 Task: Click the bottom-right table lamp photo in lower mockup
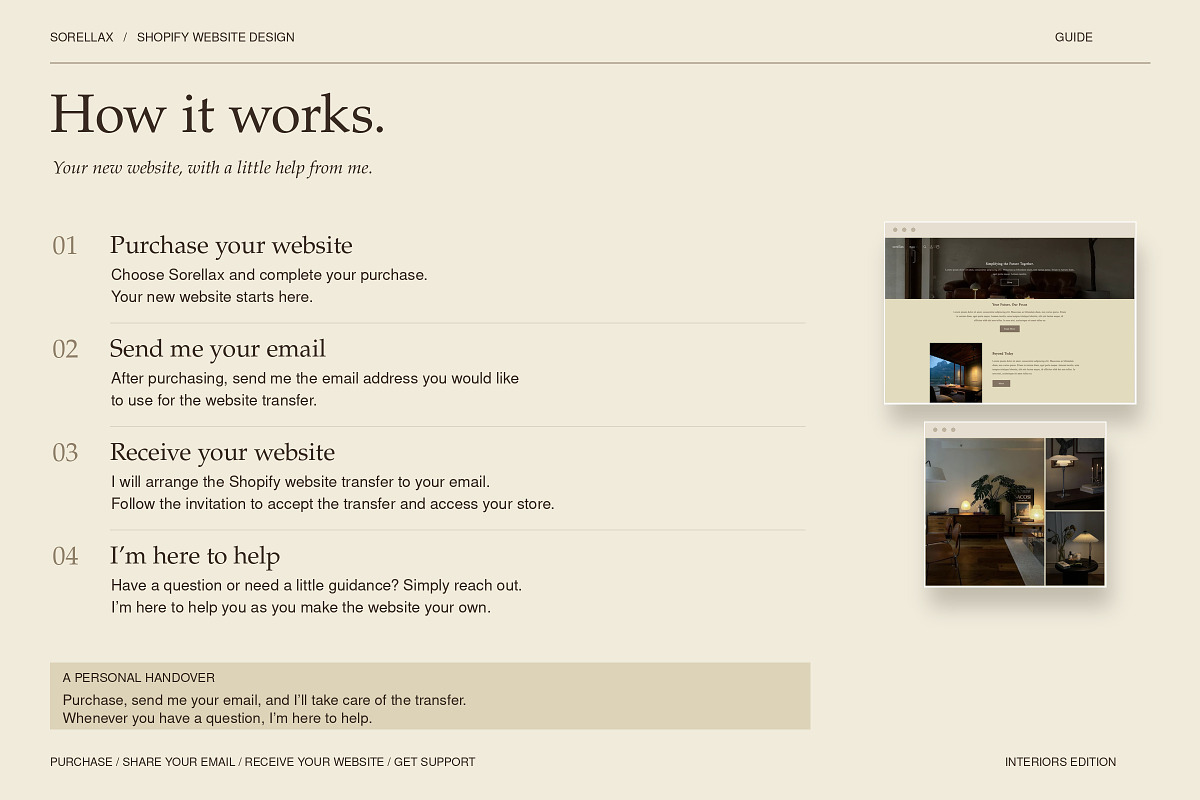(1075, 549)
